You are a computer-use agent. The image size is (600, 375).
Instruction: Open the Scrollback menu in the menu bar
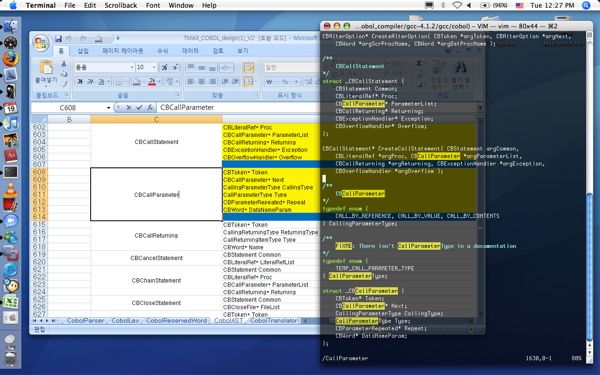121,5
